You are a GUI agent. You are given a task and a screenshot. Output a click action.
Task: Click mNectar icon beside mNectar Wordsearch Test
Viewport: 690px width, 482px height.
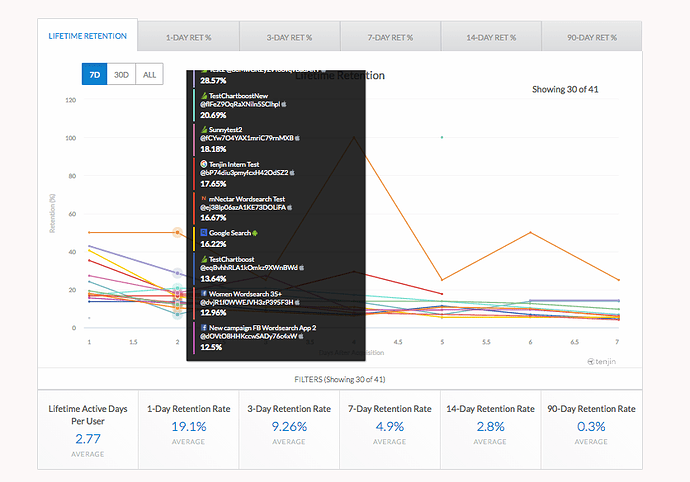[204, 199]
